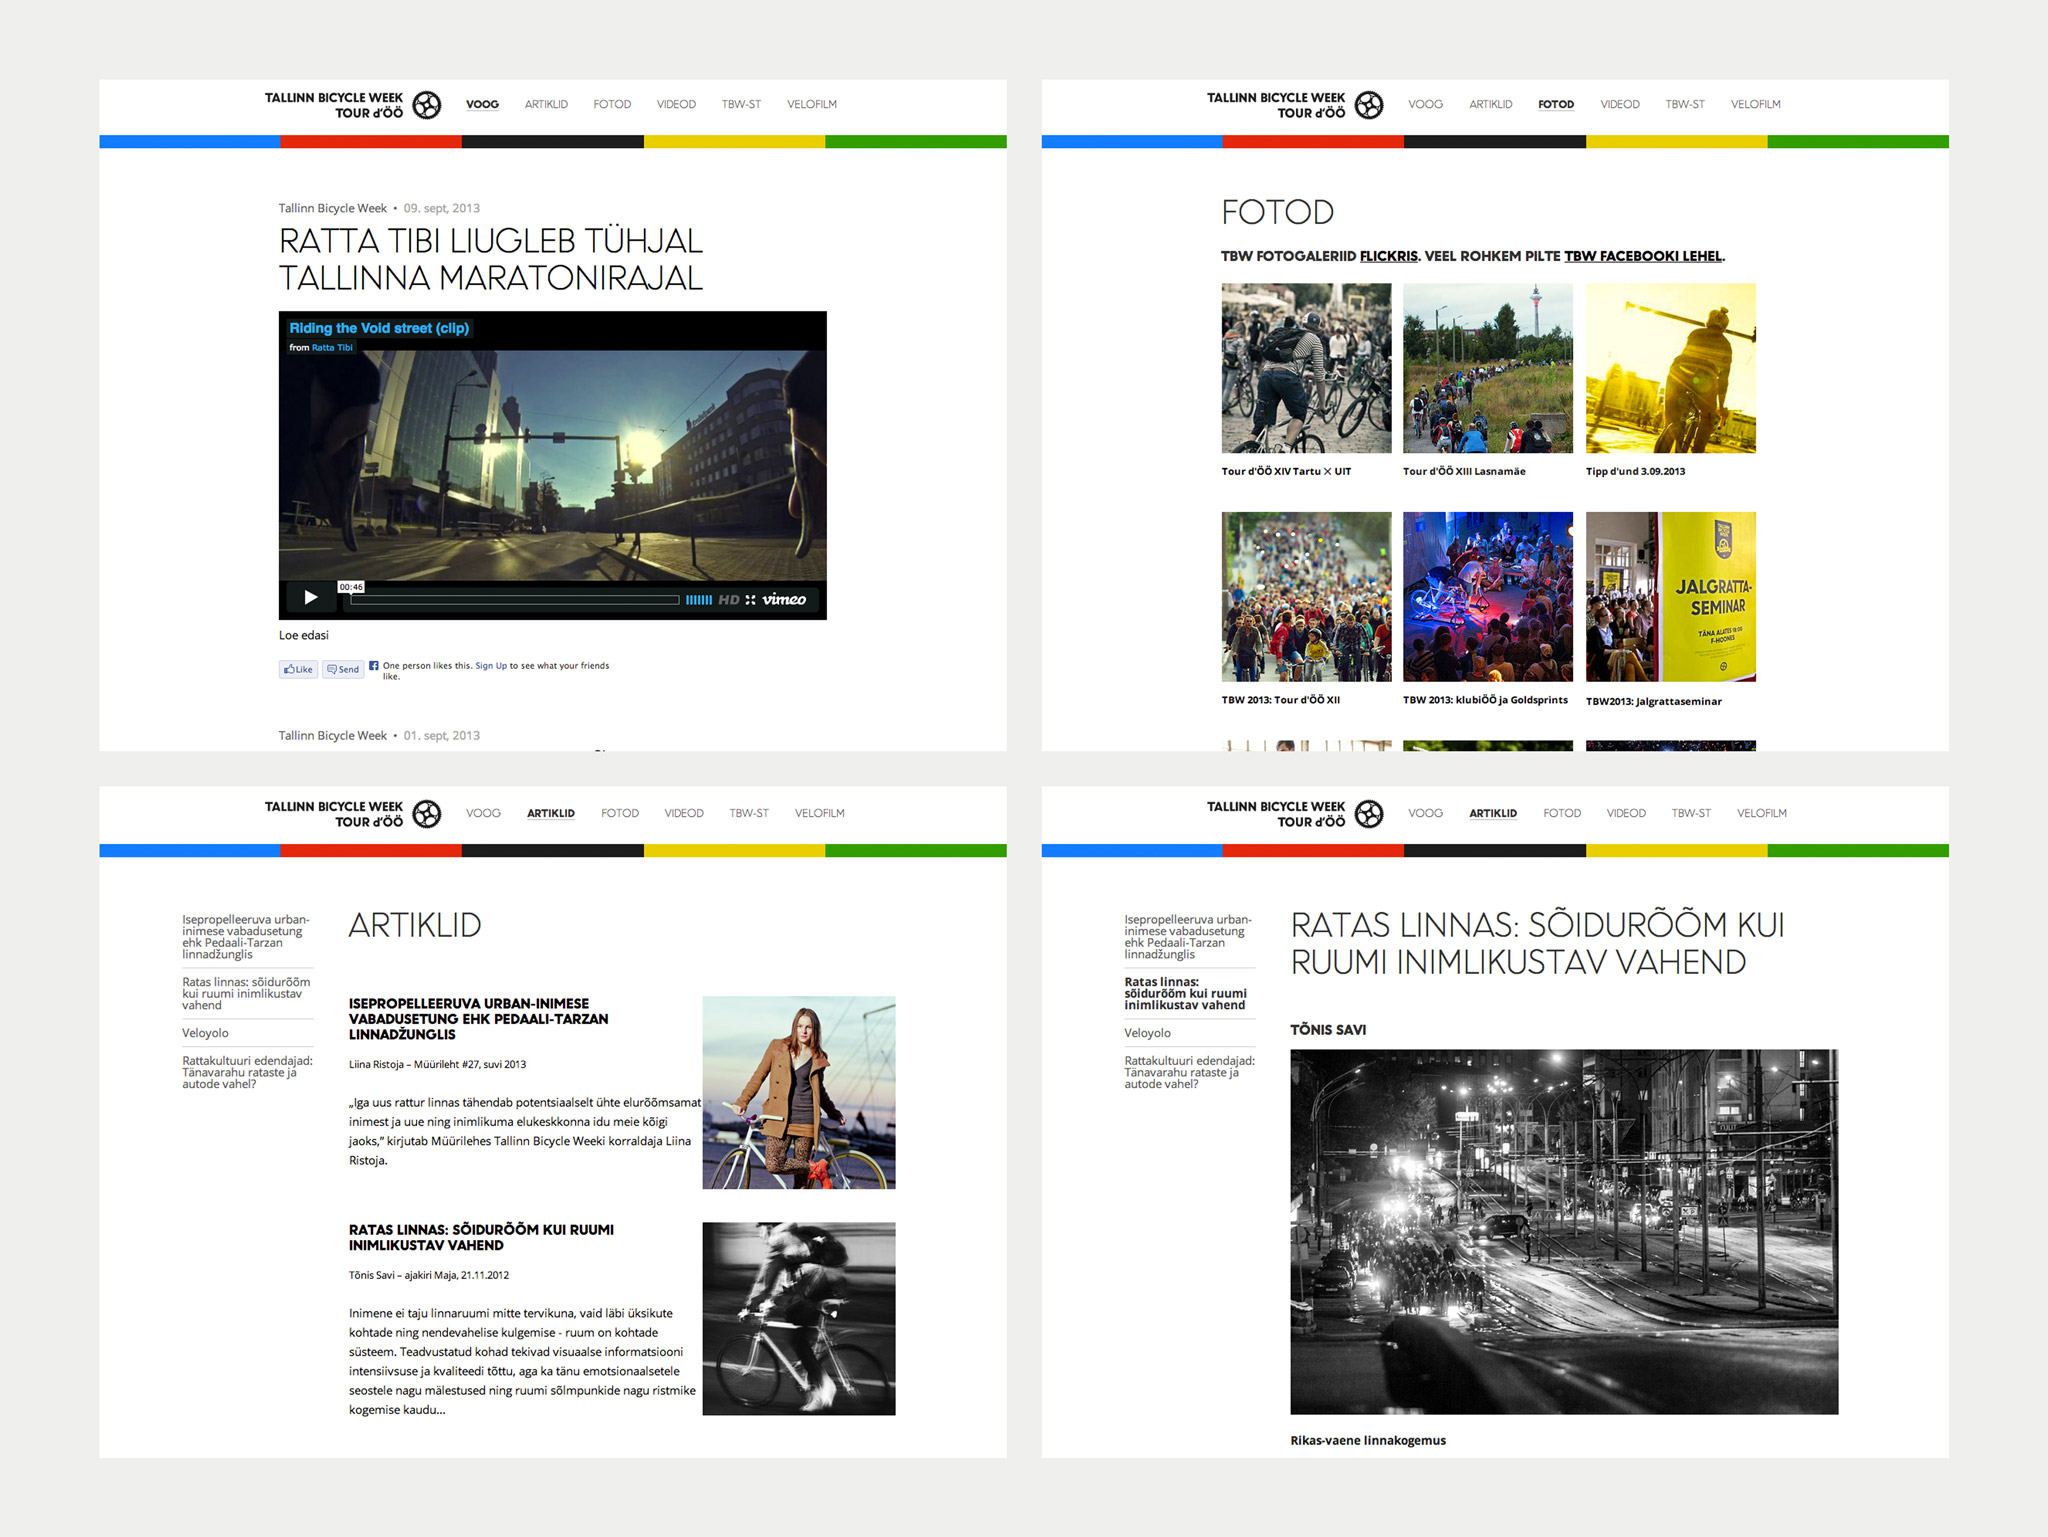Open Tour d'ÖÖ XIV Tartu gallery thumbnail
2048x1537 pixels.
[x=1306, y=368]
